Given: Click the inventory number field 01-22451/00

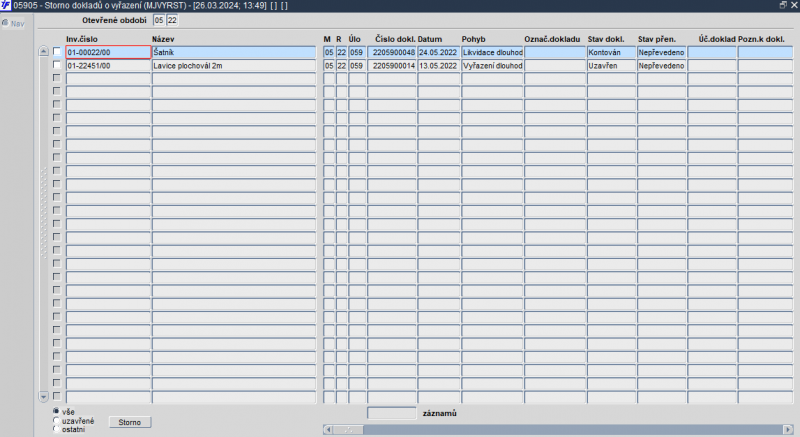Looking at the screenshot, I should (108, 65).
